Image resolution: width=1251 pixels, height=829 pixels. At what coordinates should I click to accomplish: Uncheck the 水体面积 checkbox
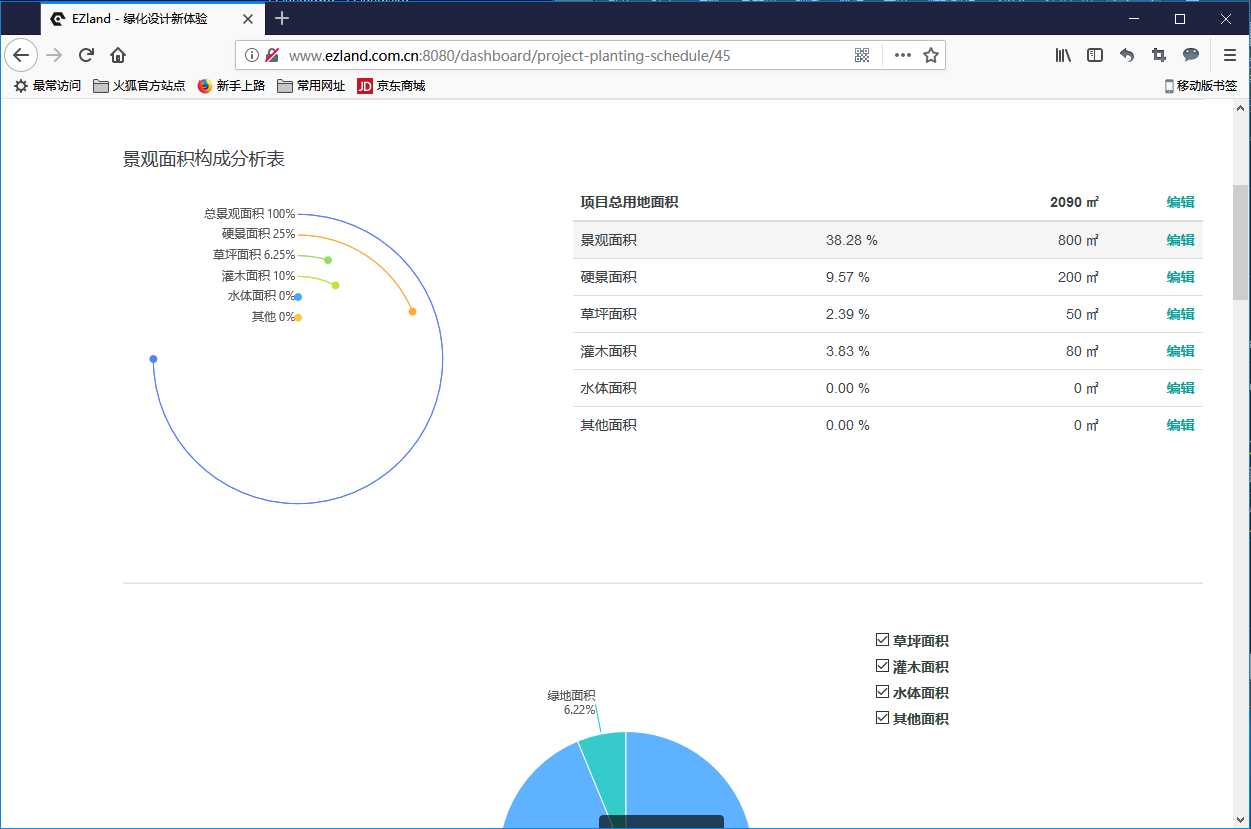882,692
